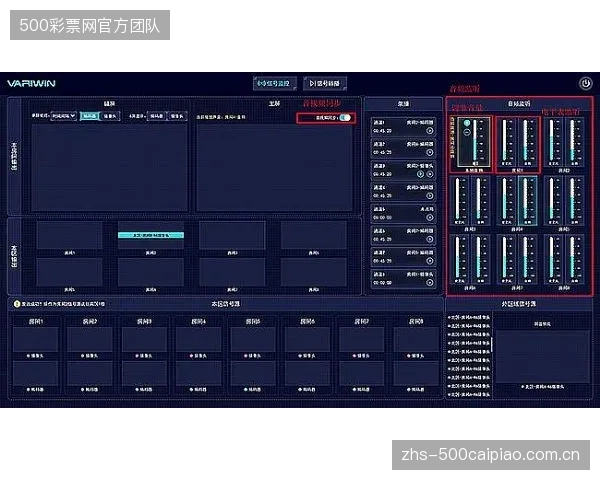Viewport: 600px width, 480px height.
Task: Select 房间6 编码器 radio in 本区信号源
Action: [x=300, y=390]
